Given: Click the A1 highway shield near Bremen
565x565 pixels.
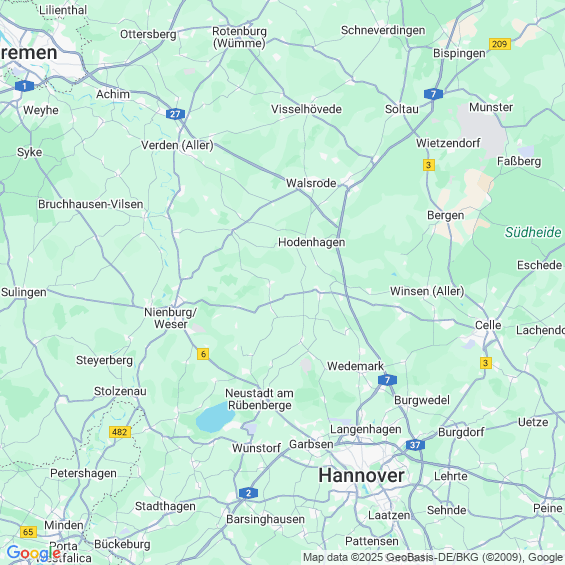Looking at the screenshot, I should pyautogui.click(x=25, y=86).
